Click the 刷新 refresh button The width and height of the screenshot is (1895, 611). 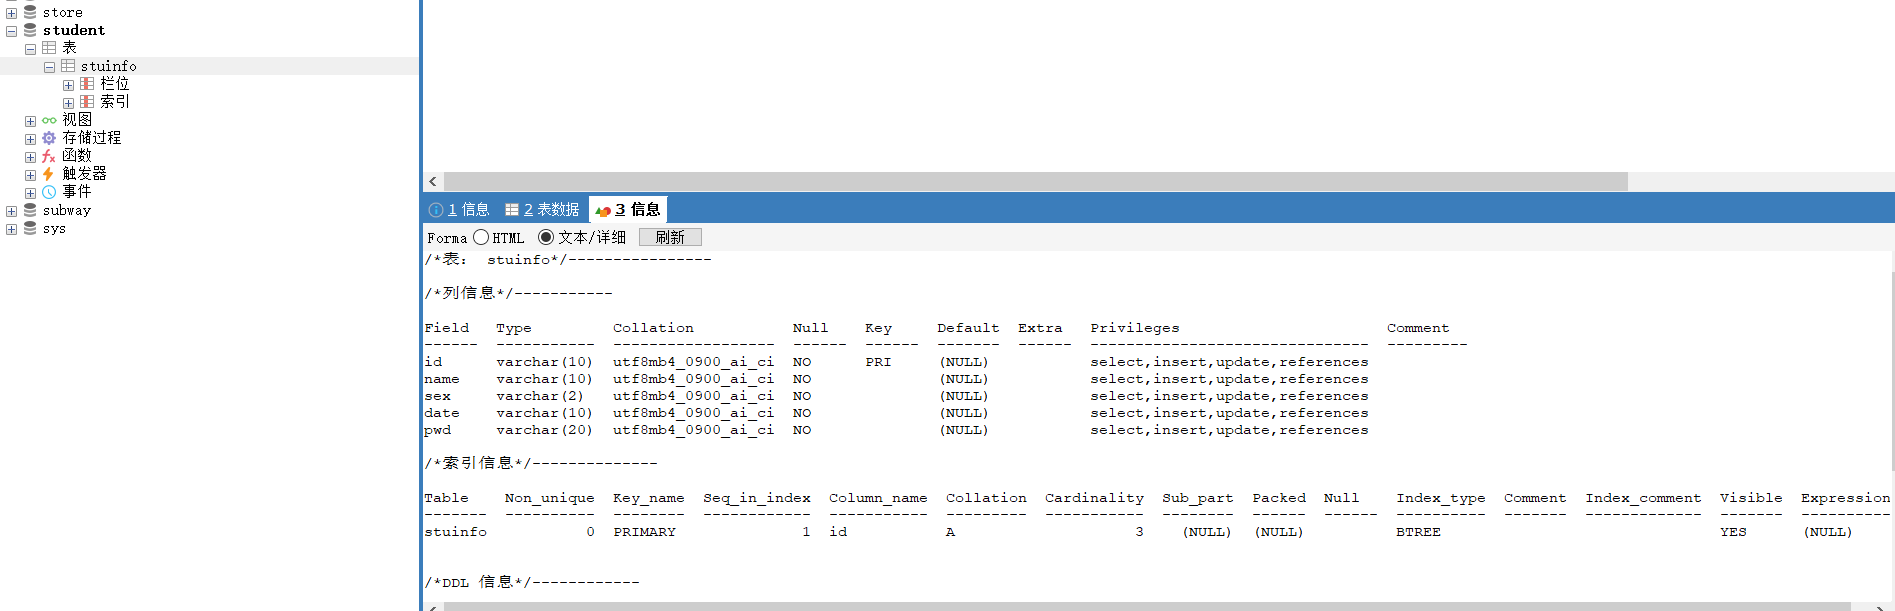point(670,237)
